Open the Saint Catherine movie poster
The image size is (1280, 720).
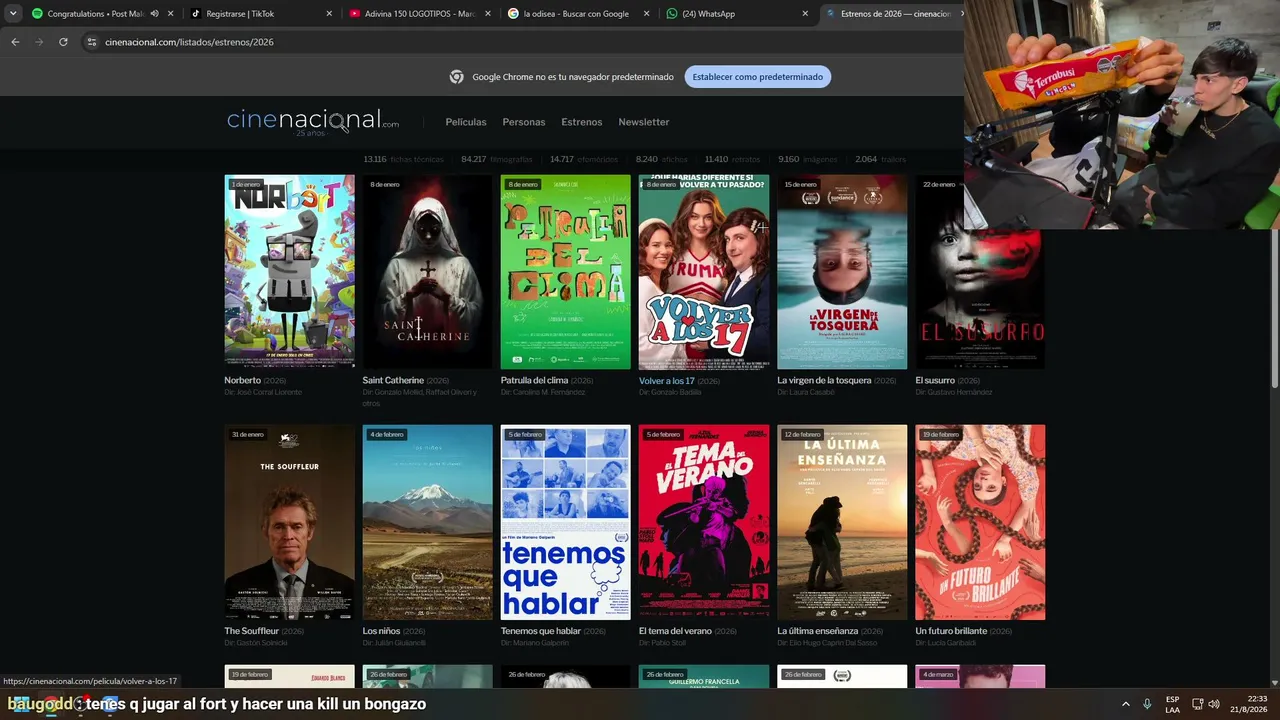(427, 272)
